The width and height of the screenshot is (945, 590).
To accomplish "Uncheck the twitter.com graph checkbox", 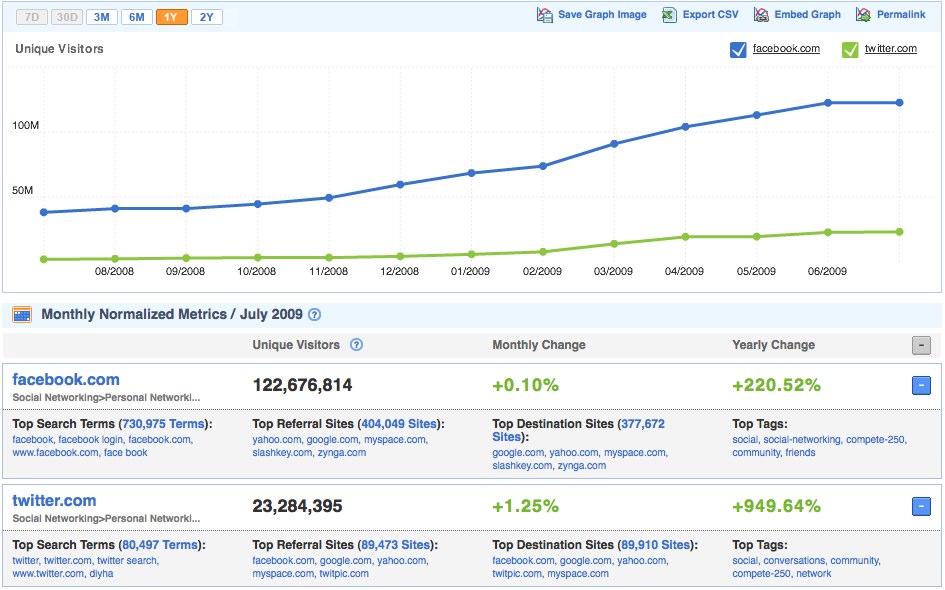I will point(850,49).
